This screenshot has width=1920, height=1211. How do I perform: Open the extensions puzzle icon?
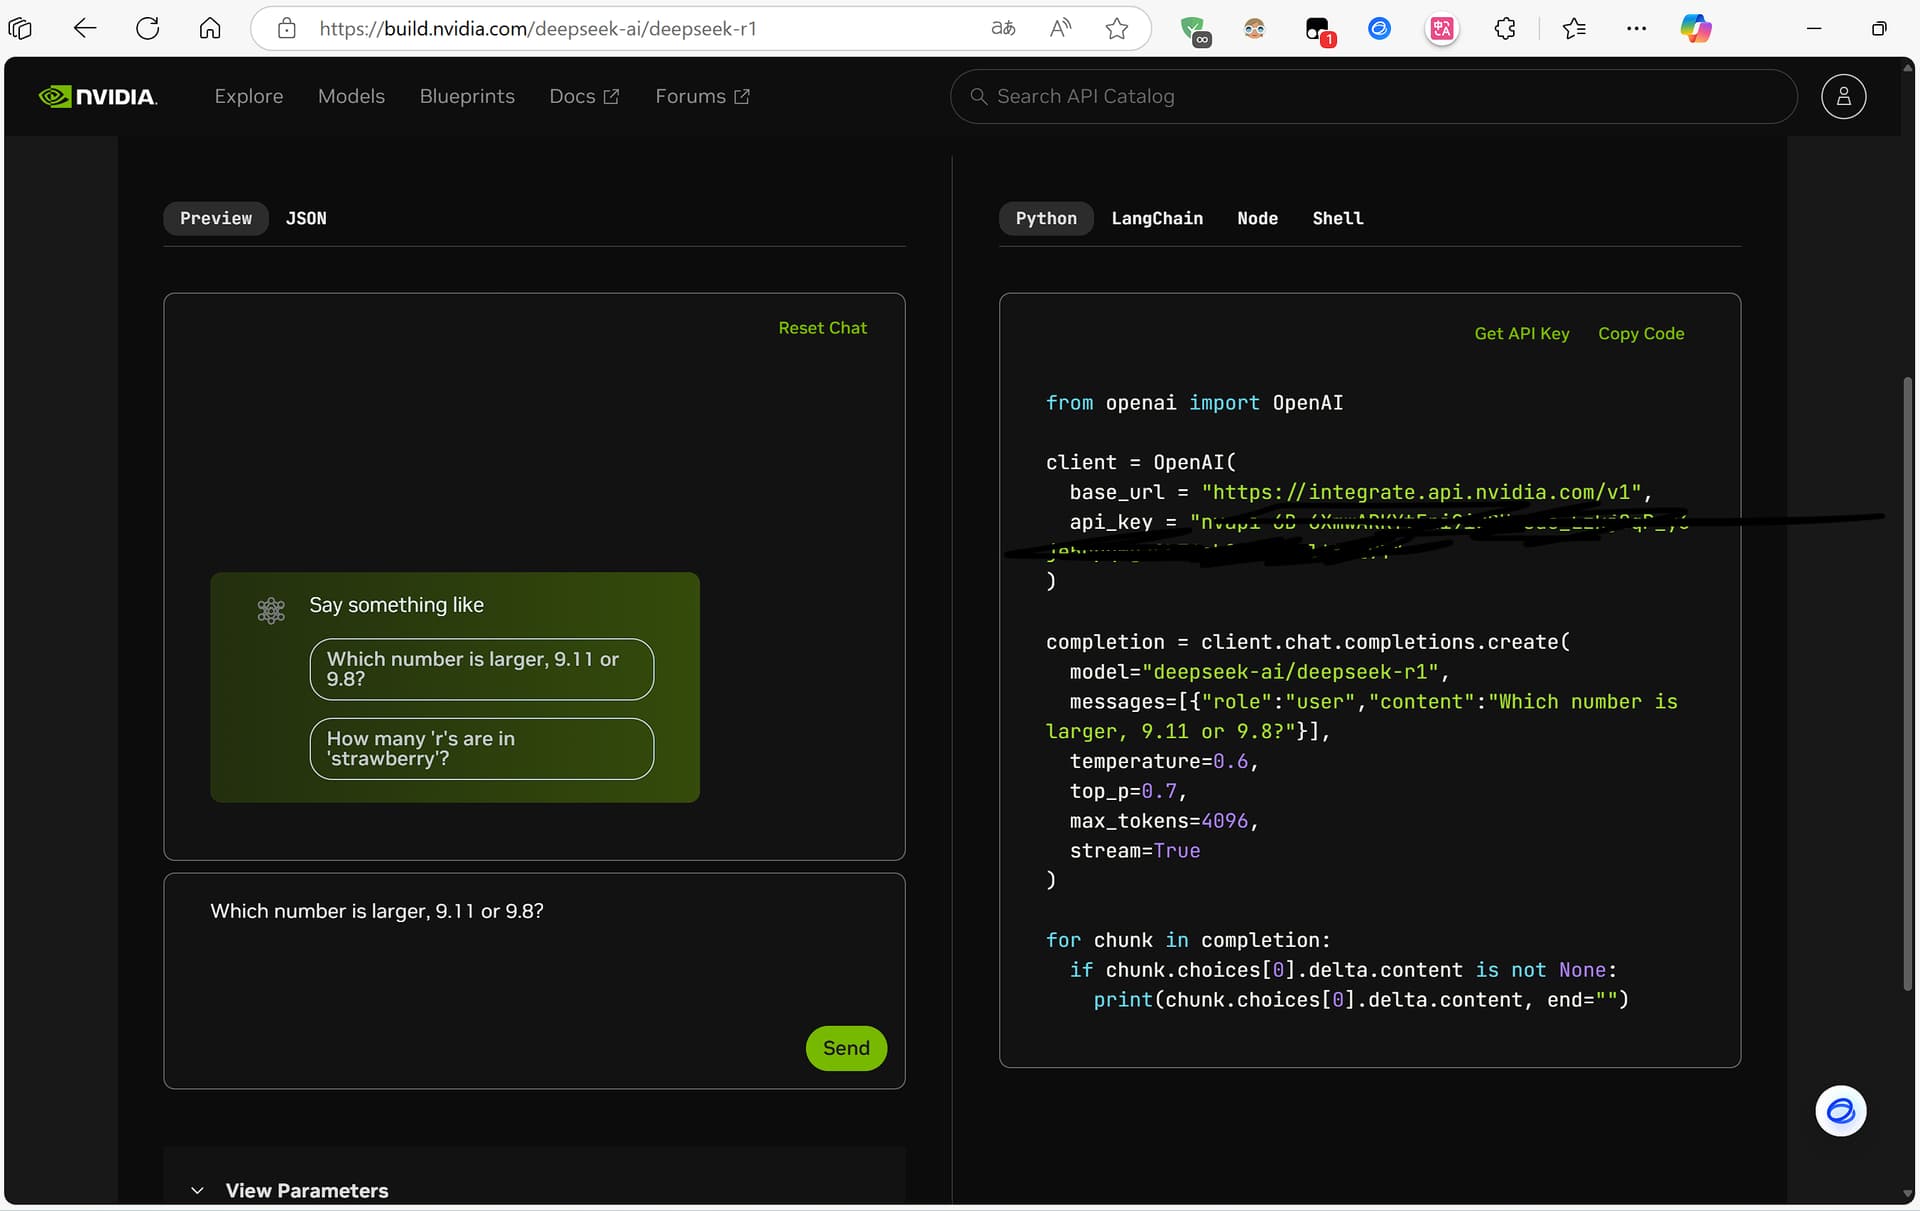tap(1505, 29)
